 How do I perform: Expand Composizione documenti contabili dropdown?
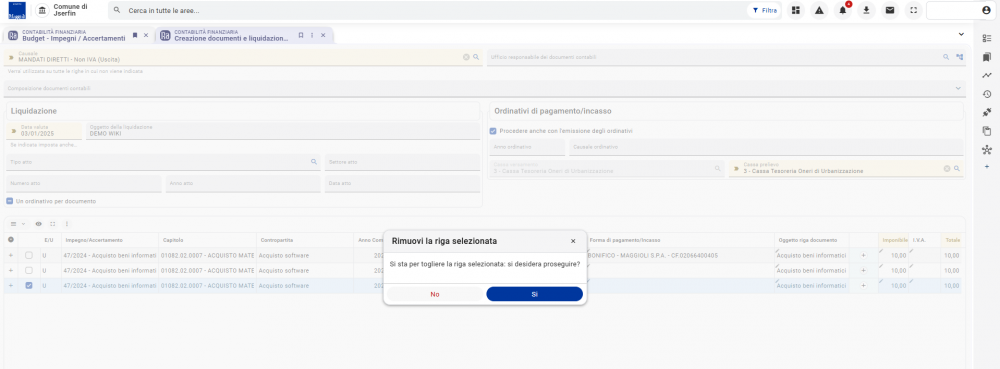958,88
